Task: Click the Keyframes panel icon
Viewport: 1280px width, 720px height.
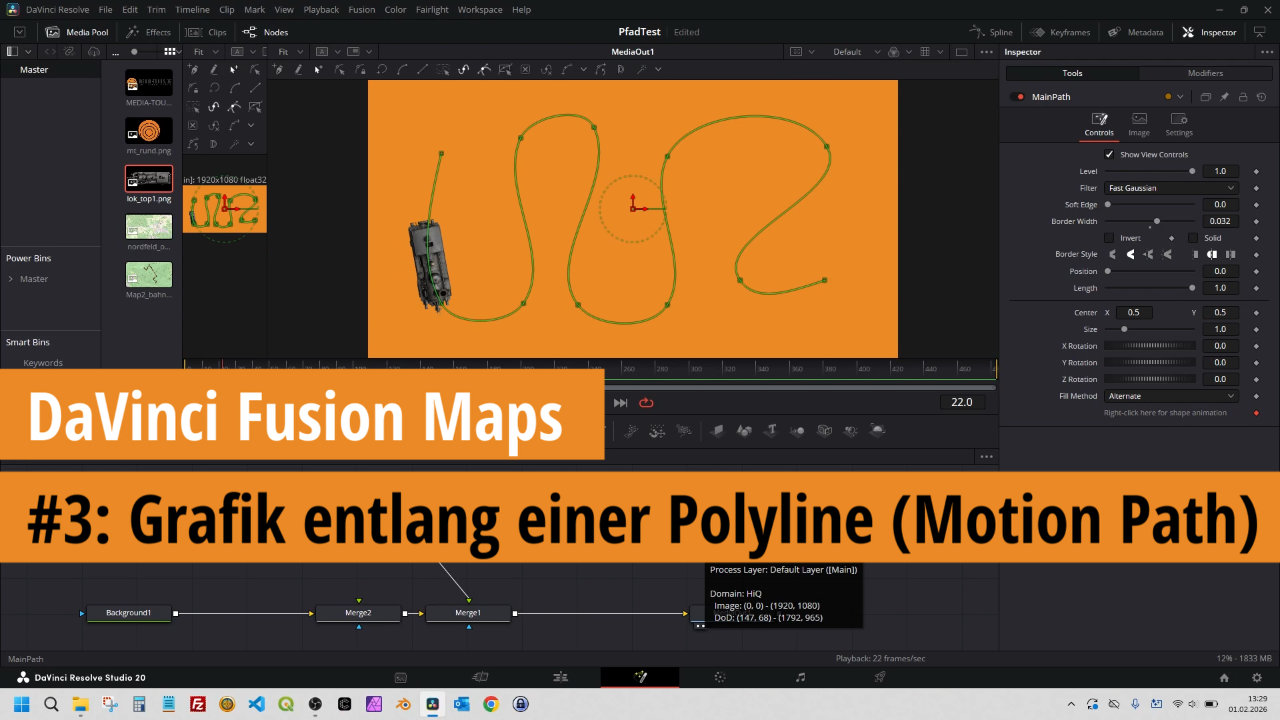Action: coord(1065,32)
